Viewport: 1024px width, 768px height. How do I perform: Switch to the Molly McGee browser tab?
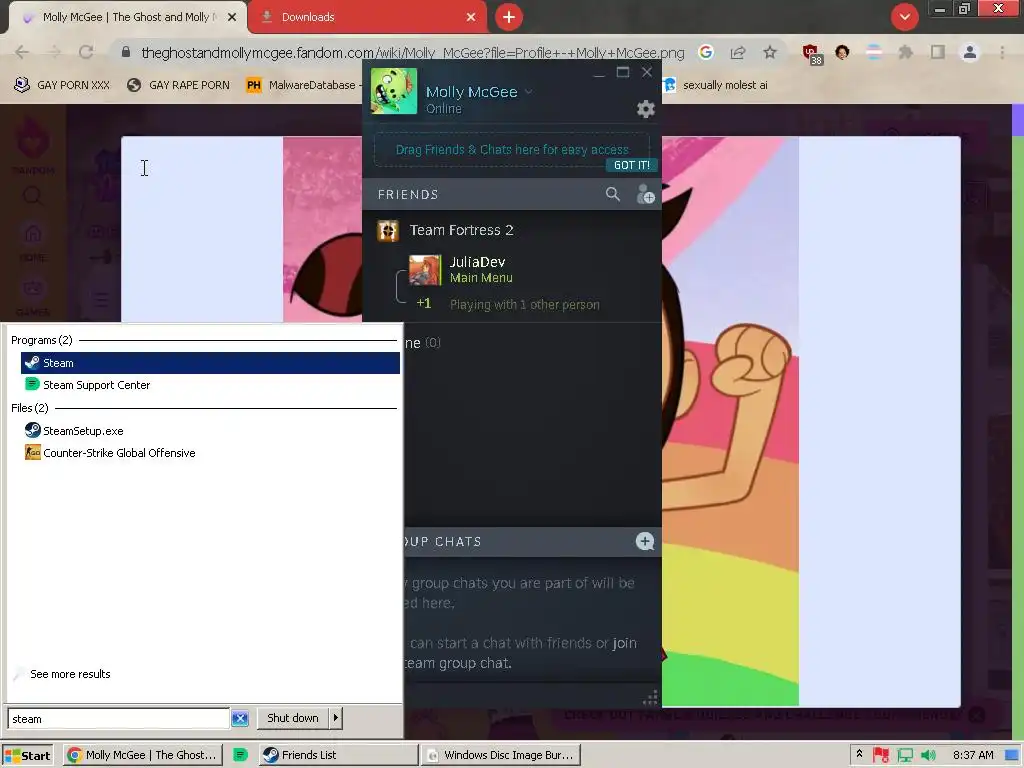pos(127,17)
